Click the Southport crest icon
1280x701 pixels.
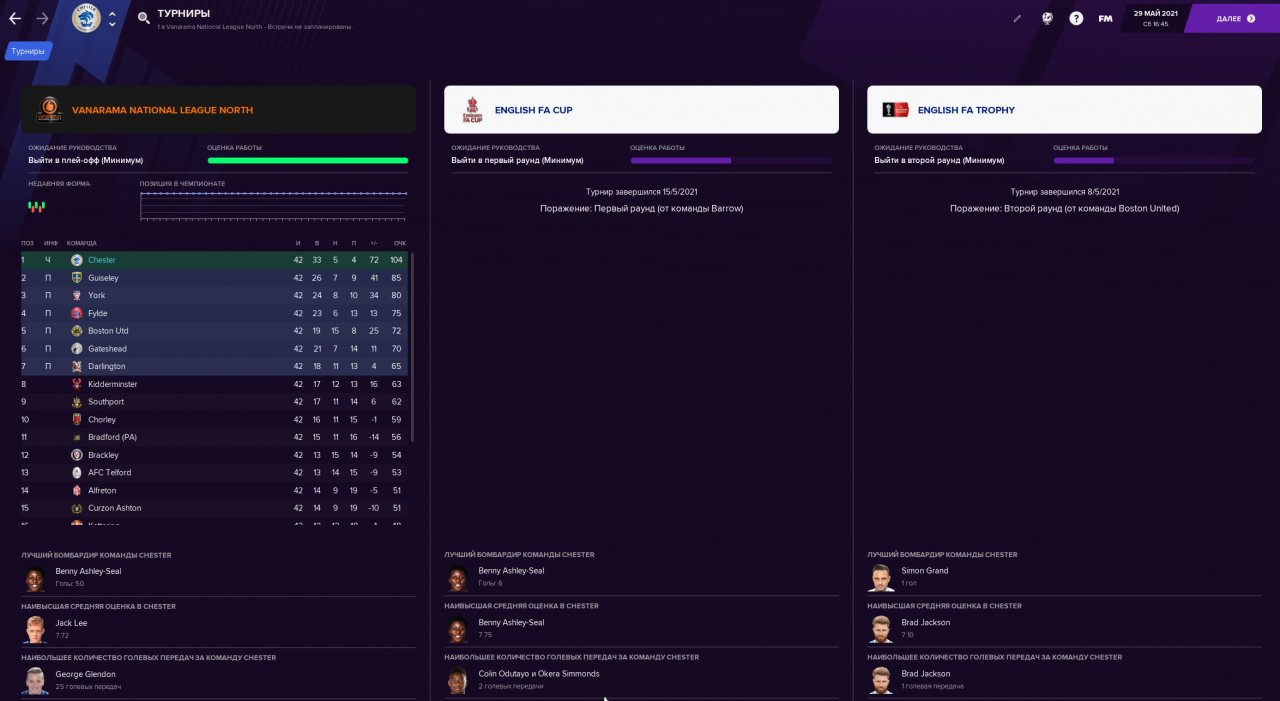click(77, 402)
